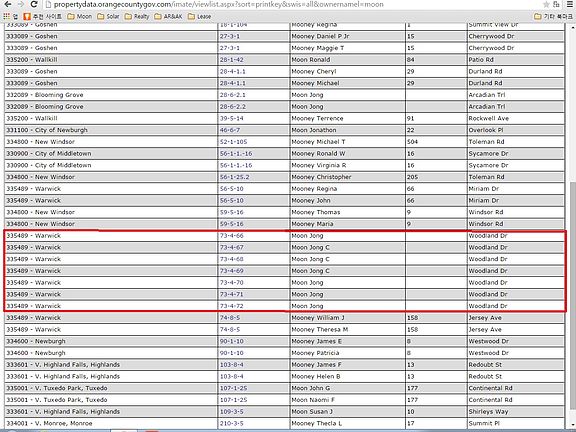
Task: Open the 28-4-1.1 link in Mooney Cheryl row
Action: 233,71
